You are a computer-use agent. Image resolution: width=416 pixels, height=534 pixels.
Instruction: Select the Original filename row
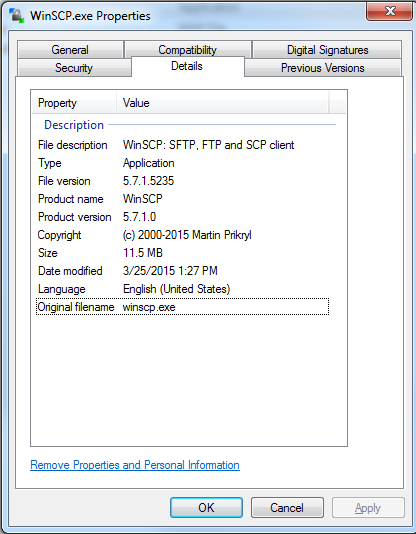(x=182, y=307)
